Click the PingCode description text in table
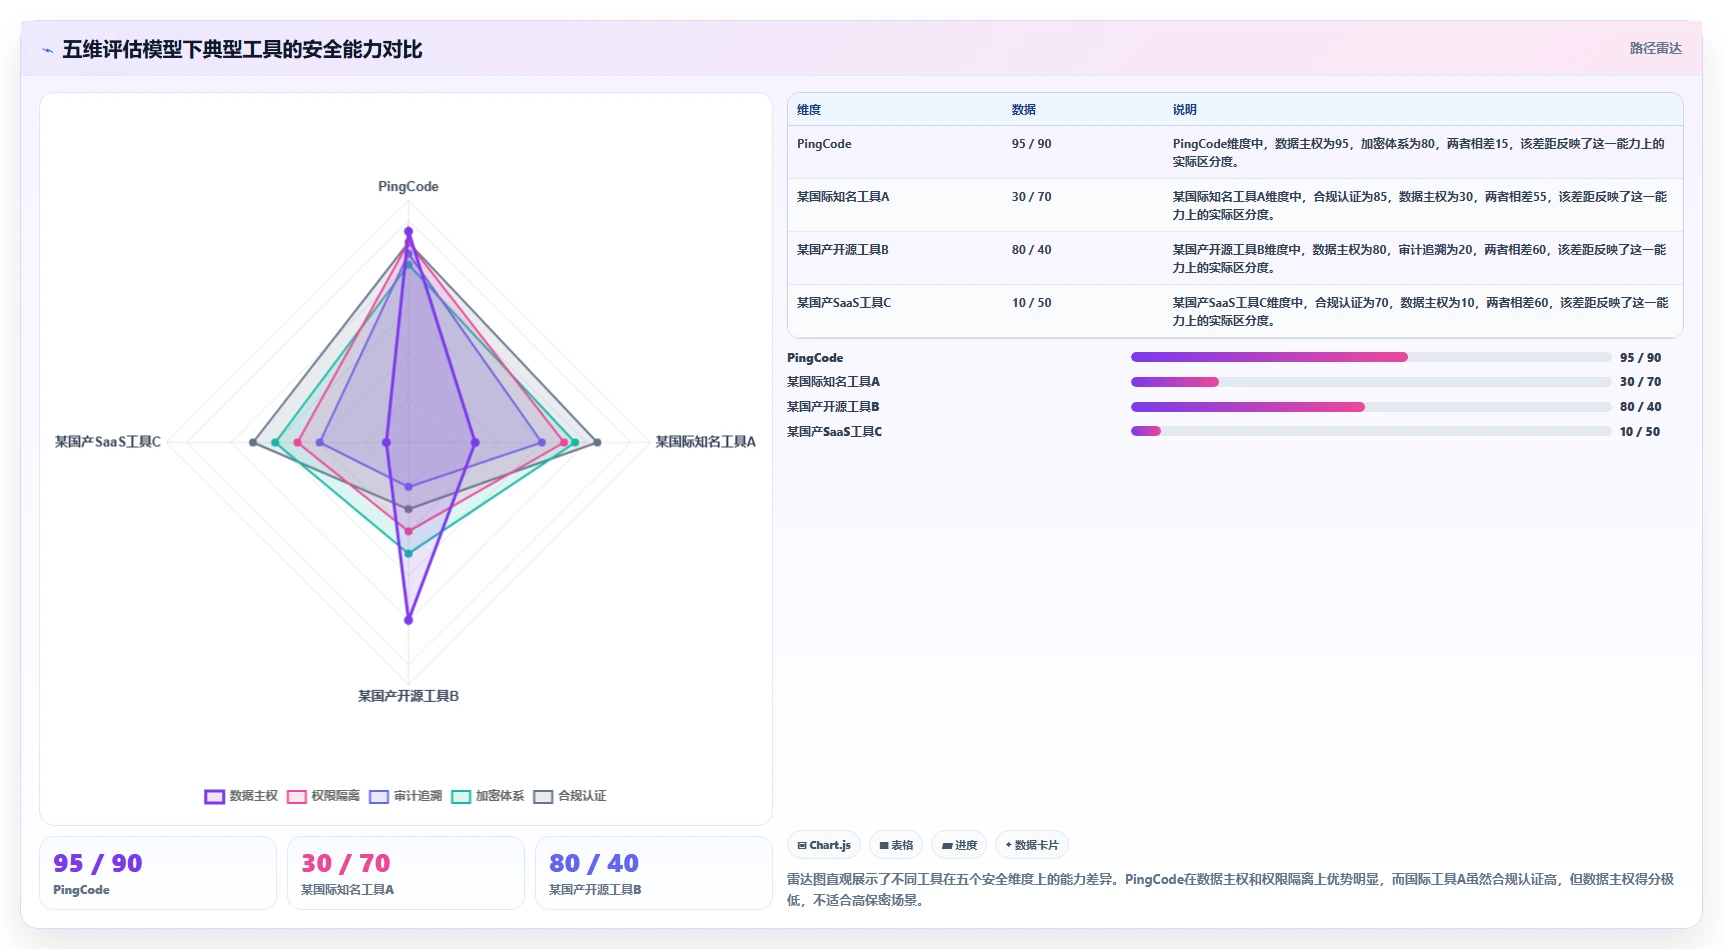The width and height of the screenshot is (1723, 949). [1420, 153]
